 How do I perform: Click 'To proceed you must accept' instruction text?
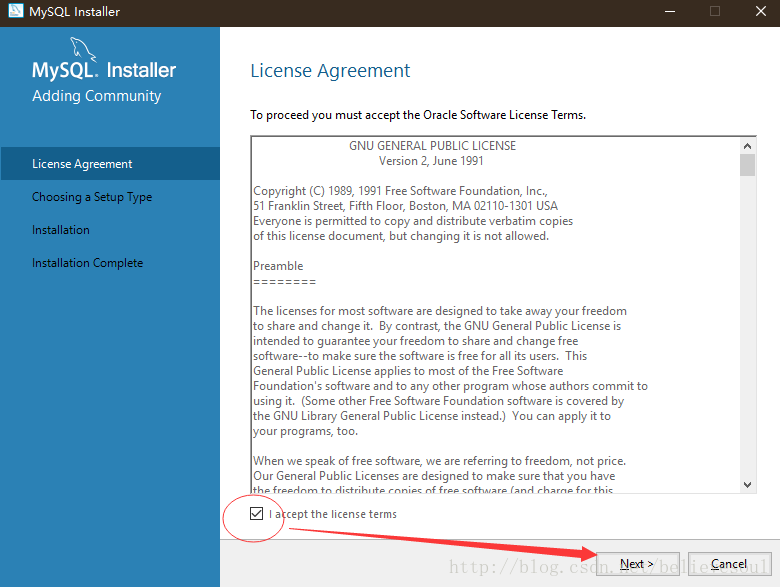[418, 115]
